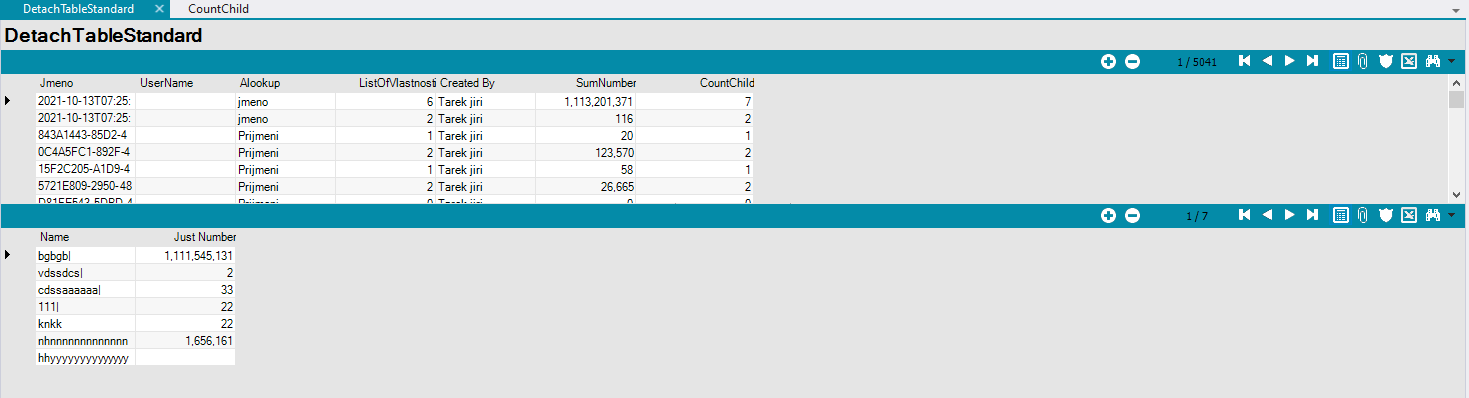The image size is (1469, 398).
Task: Open attachments paperclip in lower toolbar
Action: pos(1362,215)
